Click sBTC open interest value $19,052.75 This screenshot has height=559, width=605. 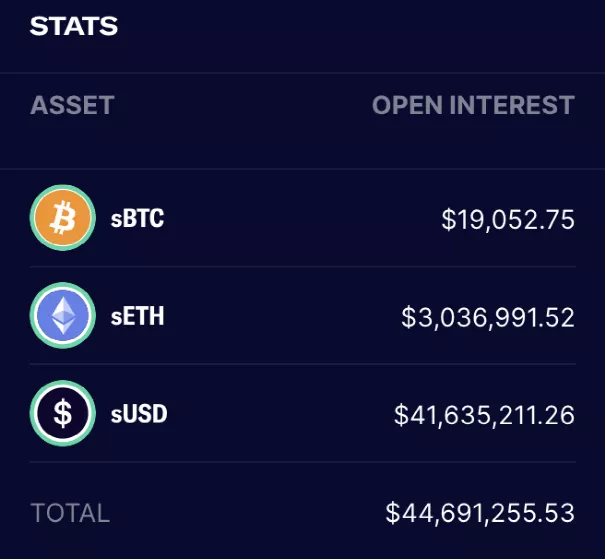coord(508,220)
